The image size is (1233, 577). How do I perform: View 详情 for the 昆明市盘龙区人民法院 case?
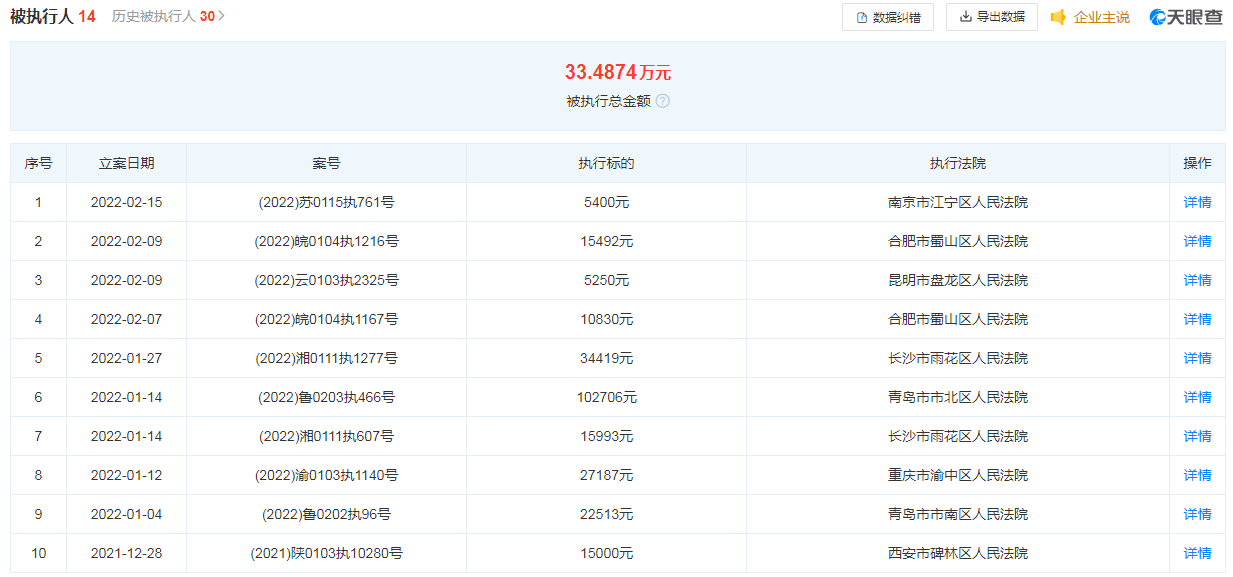coord(1197,280)
